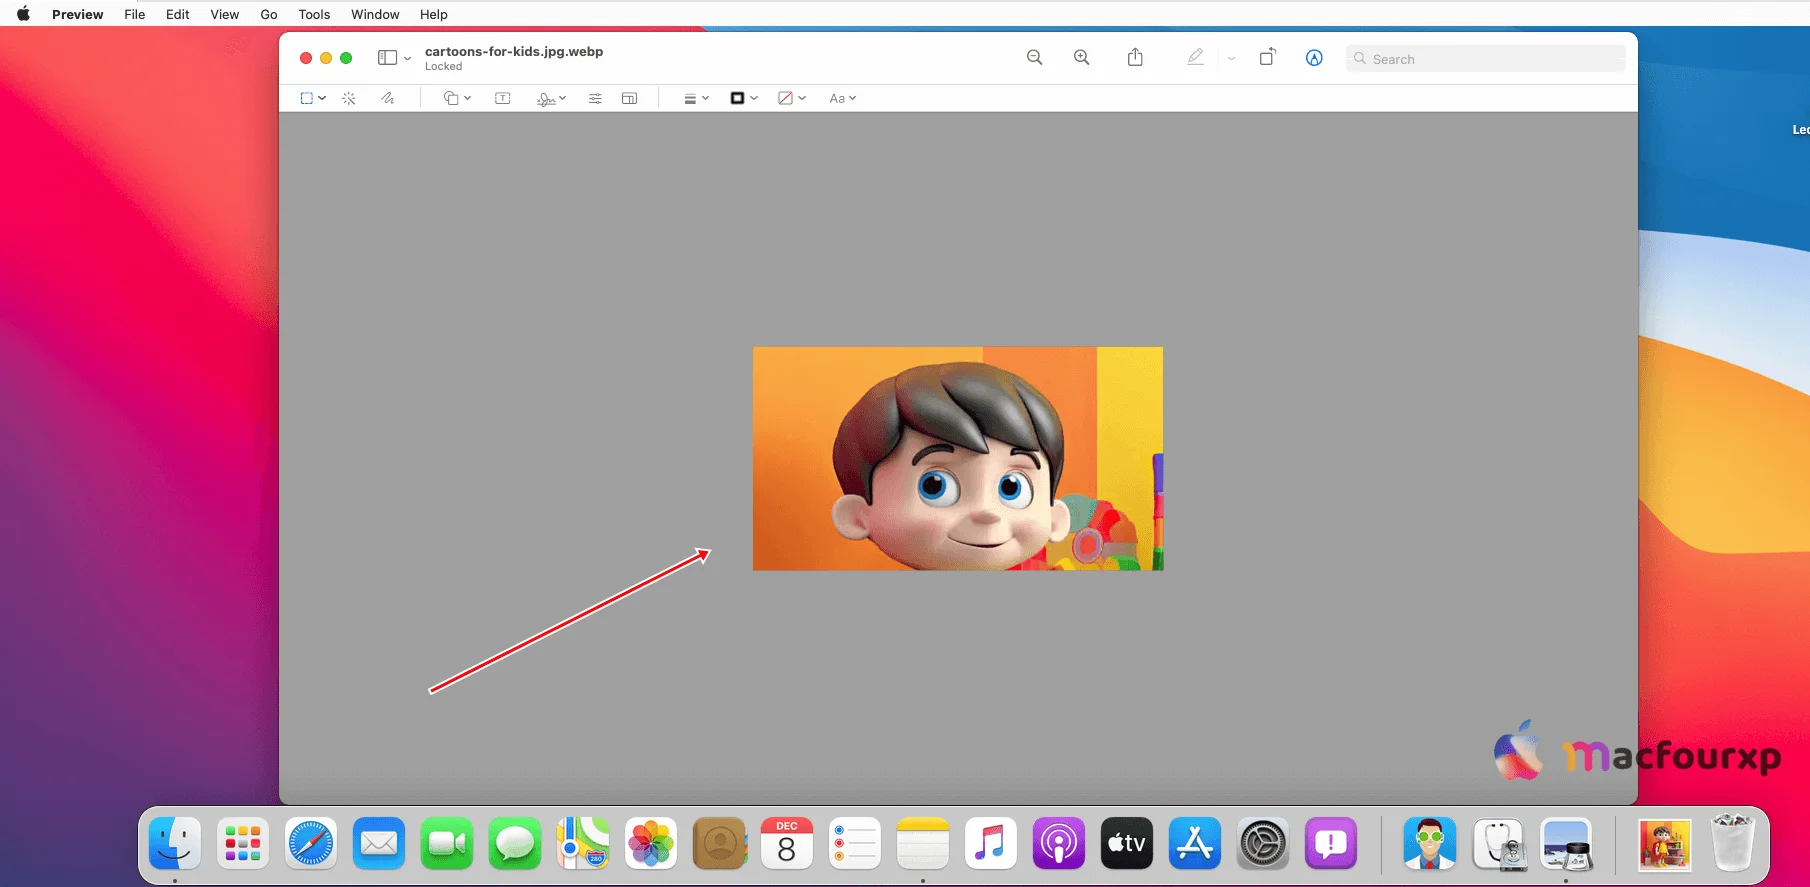Select the Text box tool

(x=503, y=98)
